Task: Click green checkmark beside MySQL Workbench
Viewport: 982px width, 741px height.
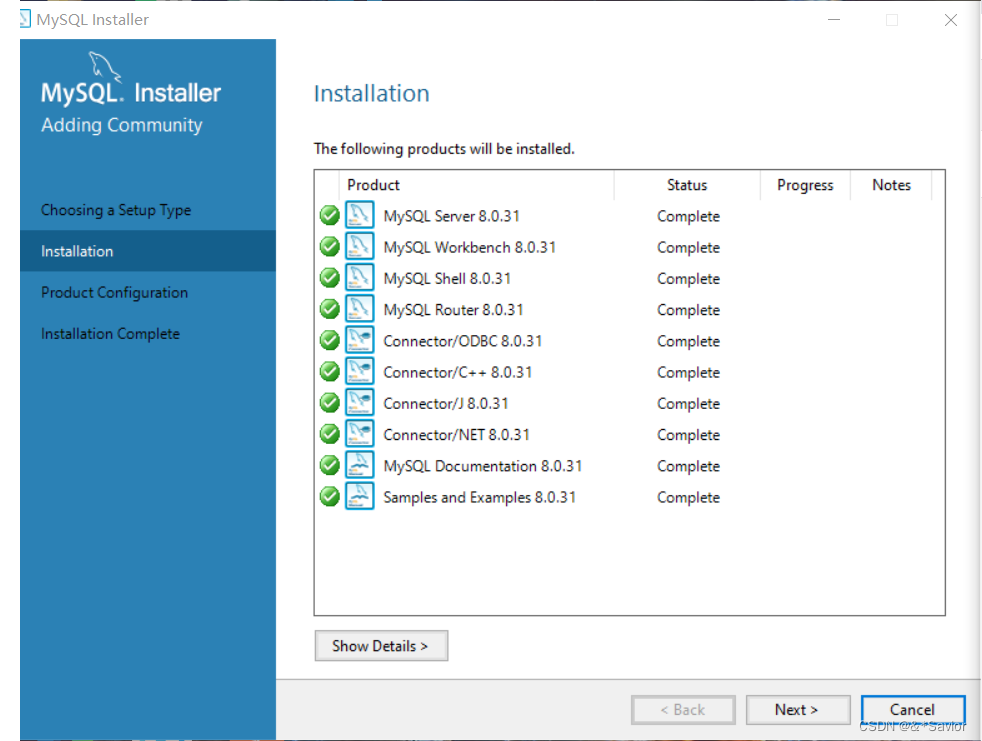Action: click(329, 247)
